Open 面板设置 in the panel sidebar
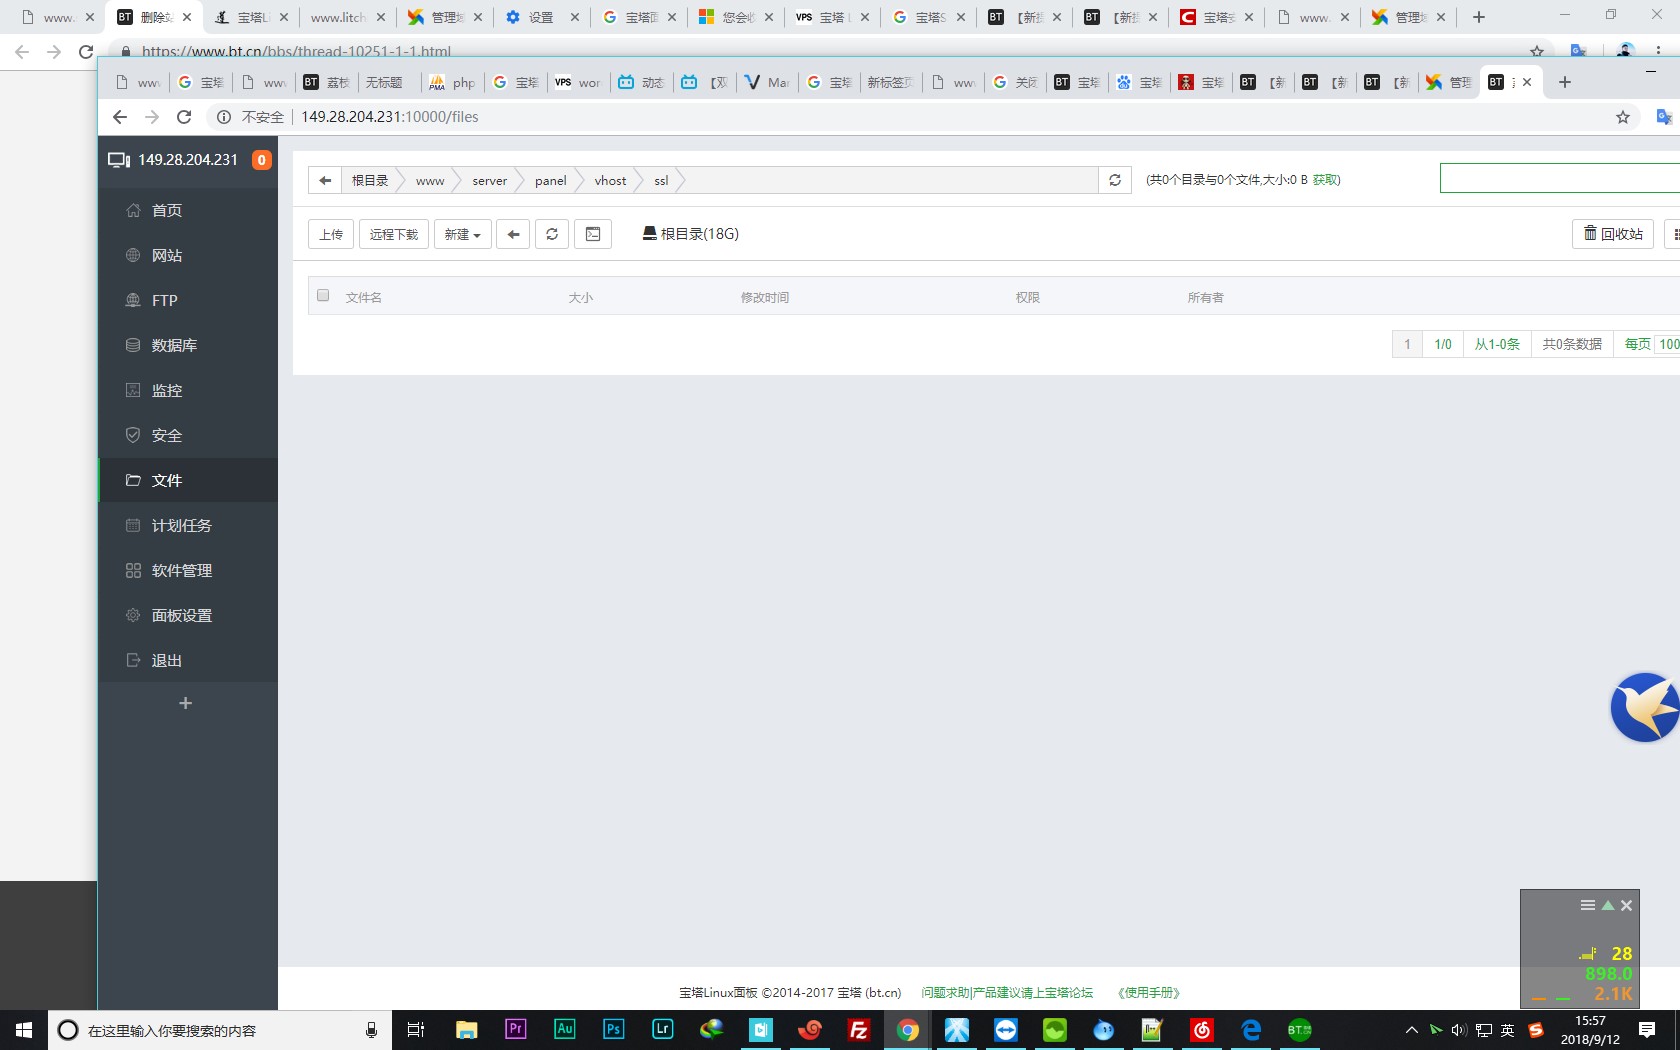 188,615
